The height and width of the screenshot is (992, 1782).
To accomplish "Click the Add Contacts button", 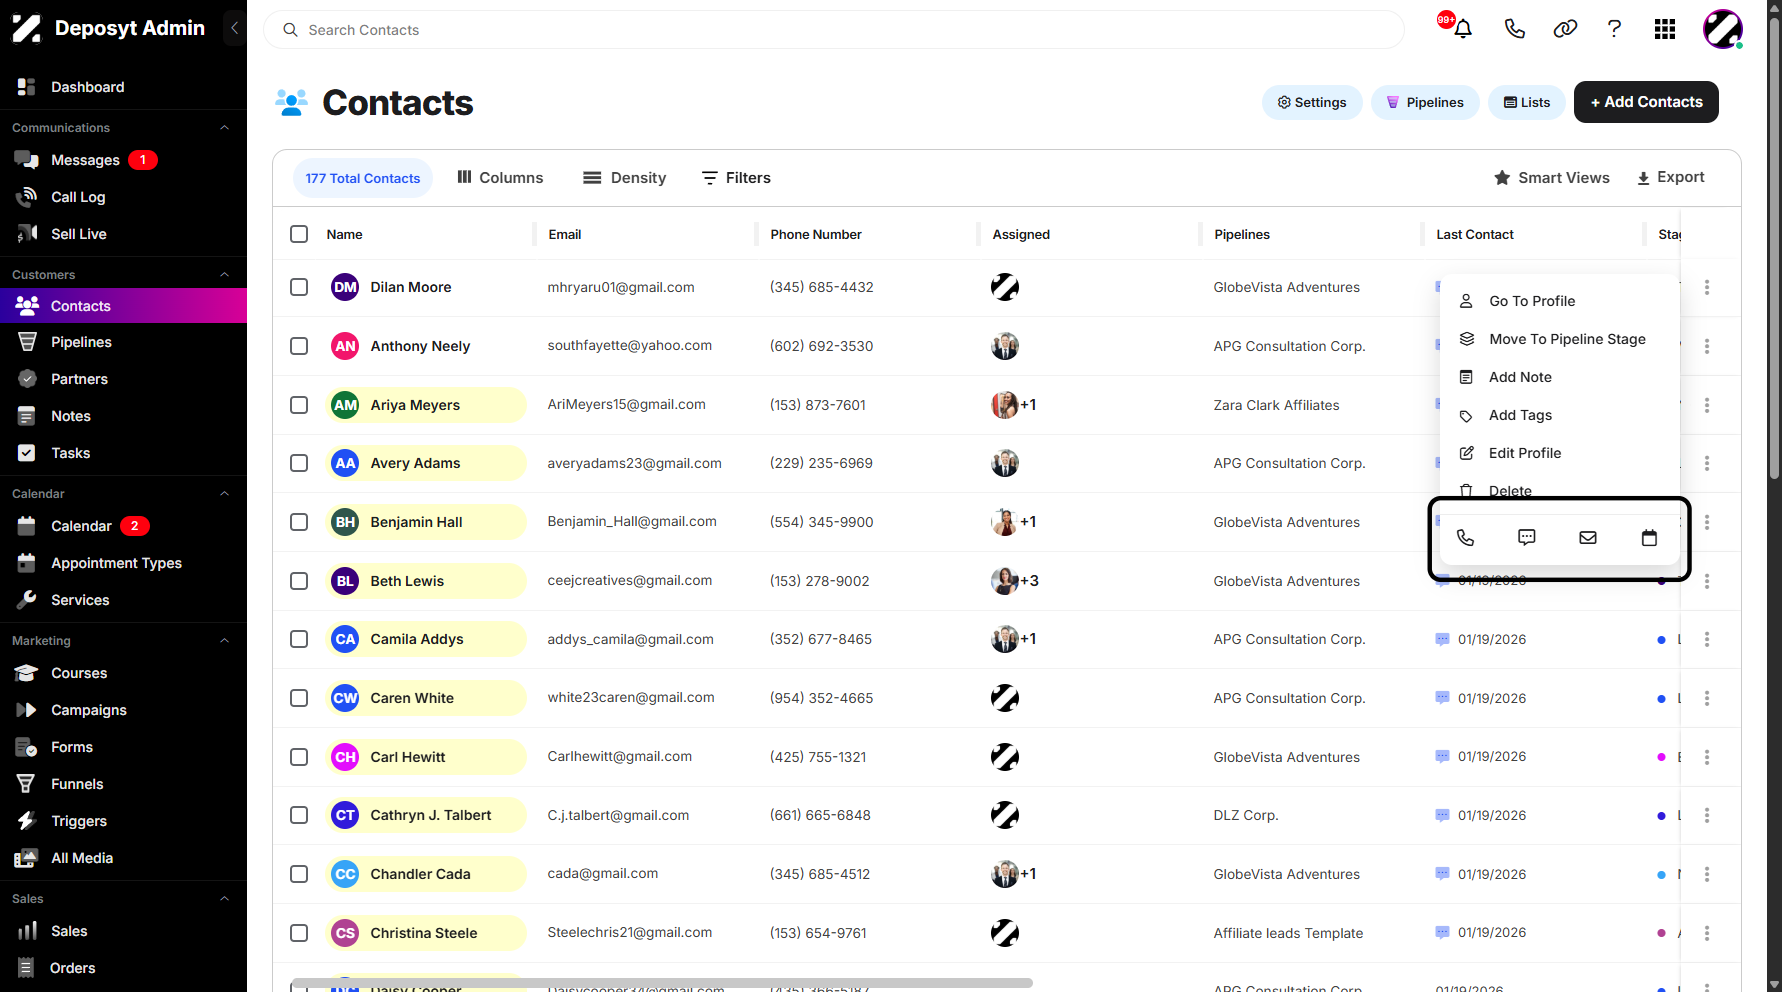I will [x=1646, y=102].
